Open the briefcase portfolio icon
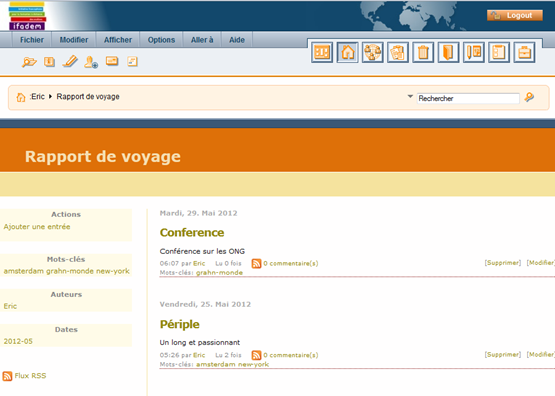 point(524,52)
